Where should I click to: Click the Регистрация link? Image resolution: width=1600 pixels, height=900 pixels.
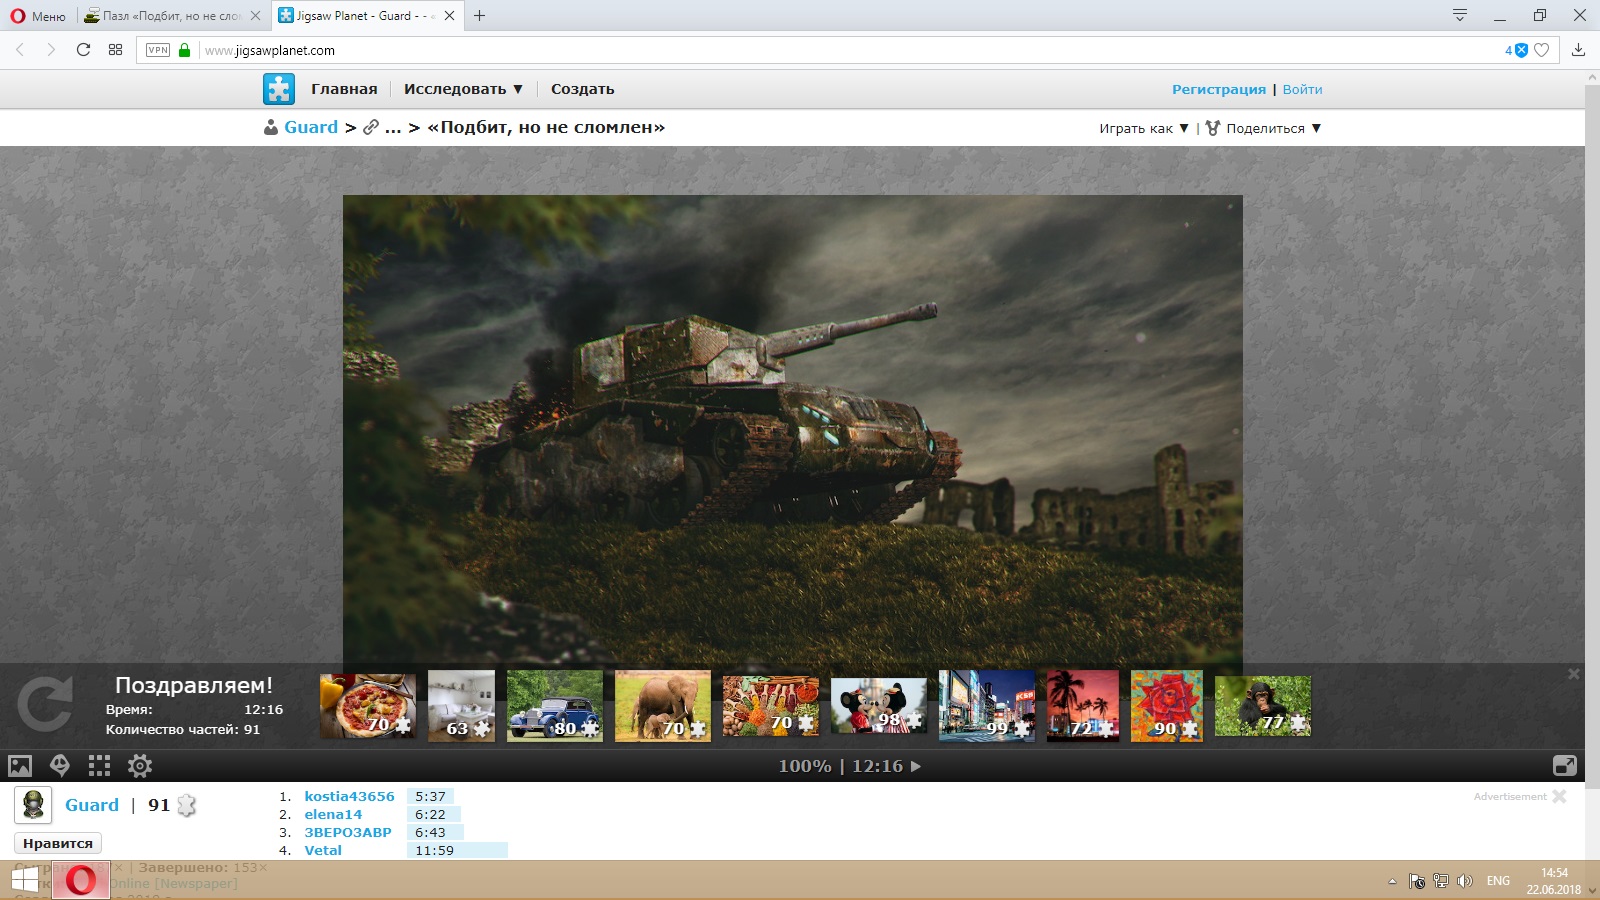click(1219, 89)
